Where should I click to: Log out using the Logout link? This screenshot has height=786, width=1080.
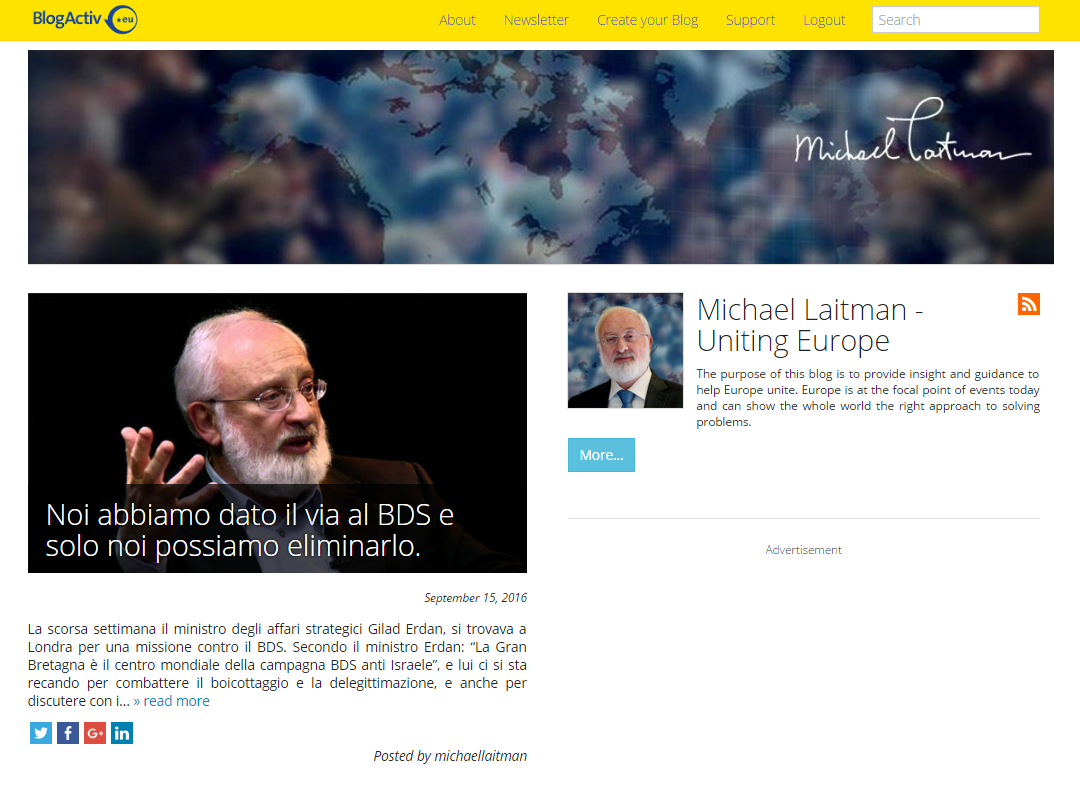click(824, 20)
